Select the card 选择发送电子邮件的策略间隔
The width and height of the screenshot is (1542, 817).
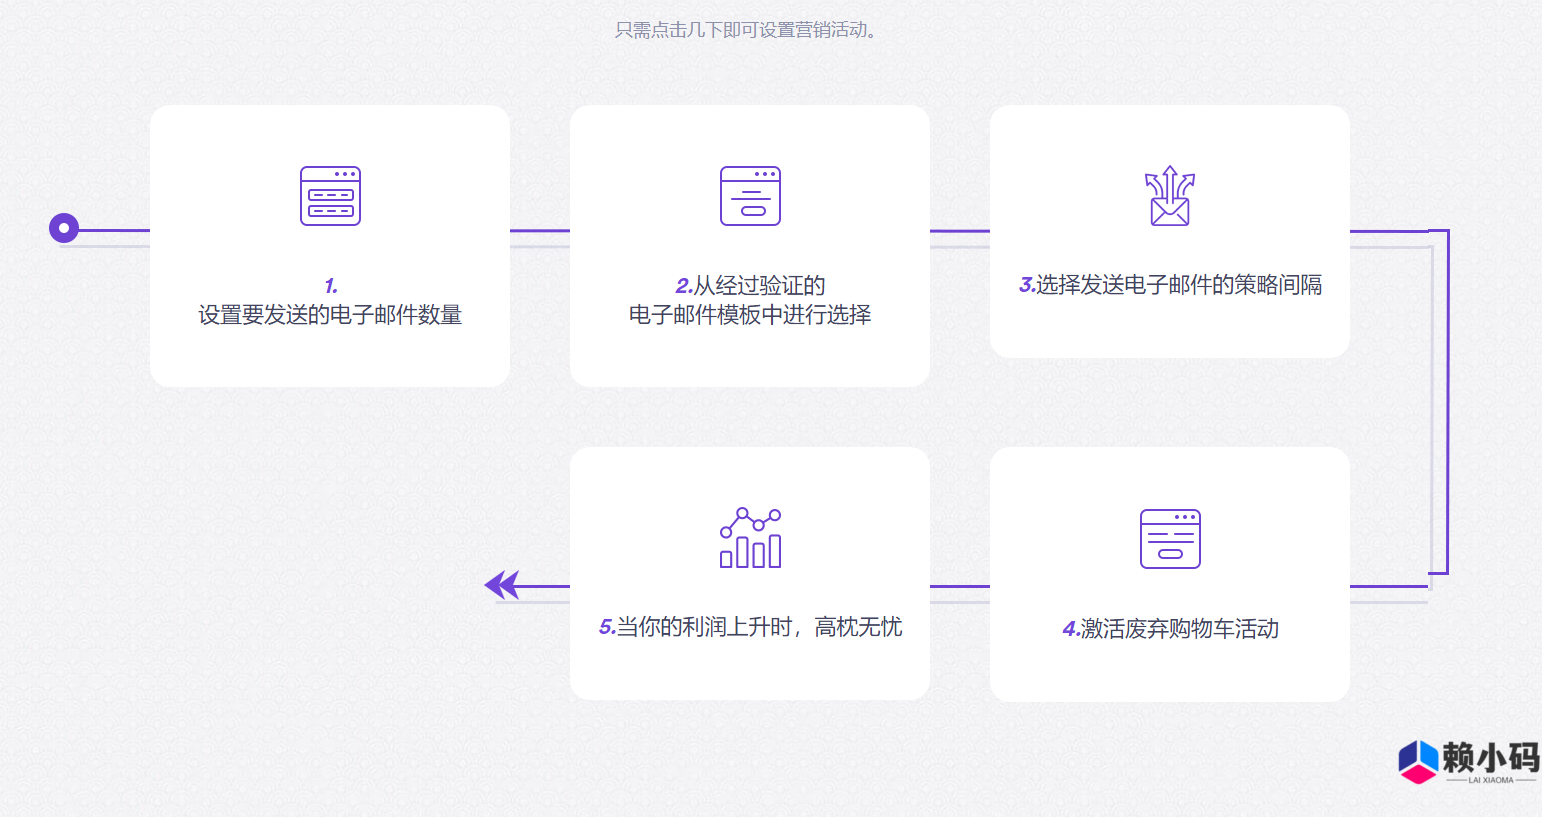click(1170, 230)
